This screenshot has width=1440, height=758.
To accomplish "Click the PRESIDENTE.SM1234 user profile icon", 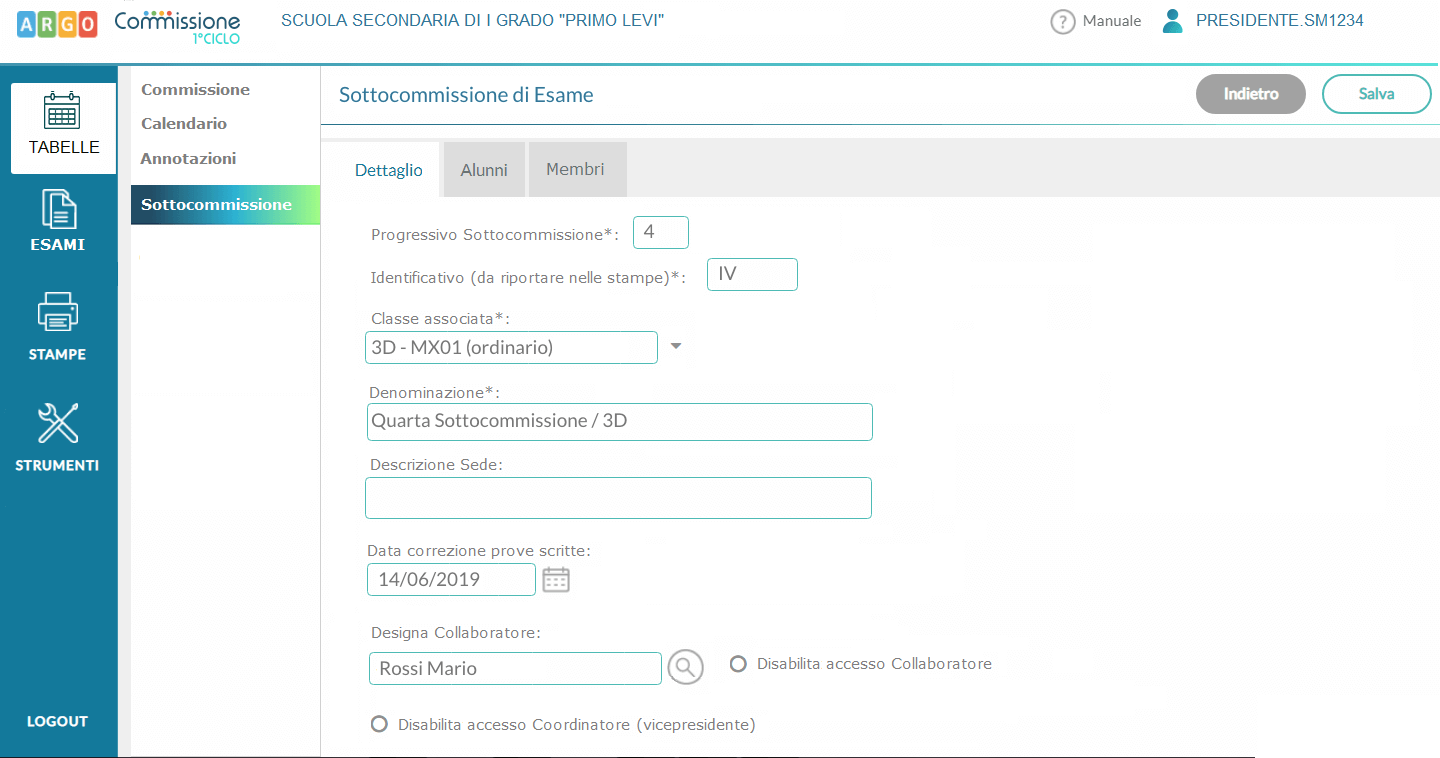I will 1173,21.
